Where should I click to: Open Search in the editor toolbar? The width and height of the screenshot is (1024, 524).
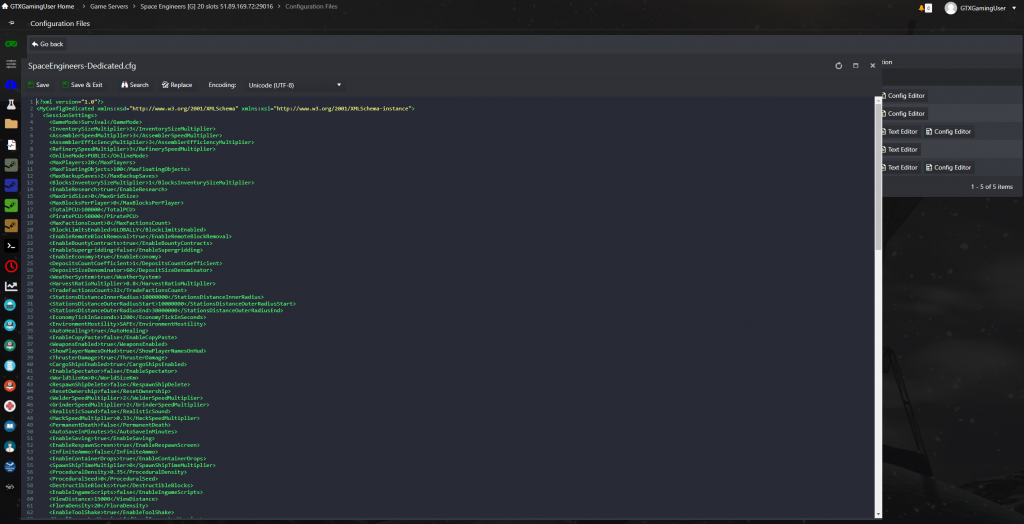[x=134, y=85]
